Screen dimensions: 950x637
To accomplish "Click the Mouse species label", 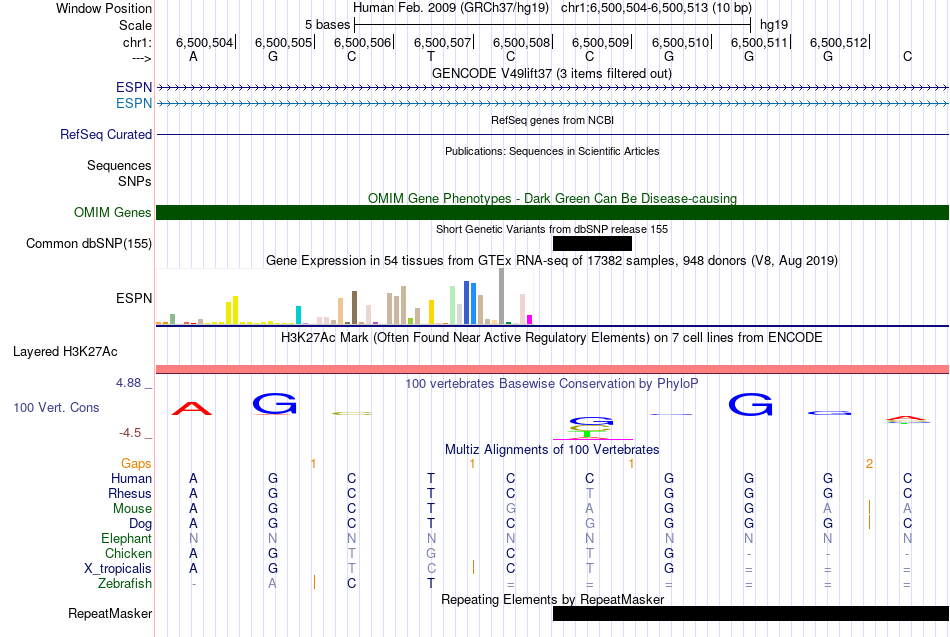I will pos(132,509).
